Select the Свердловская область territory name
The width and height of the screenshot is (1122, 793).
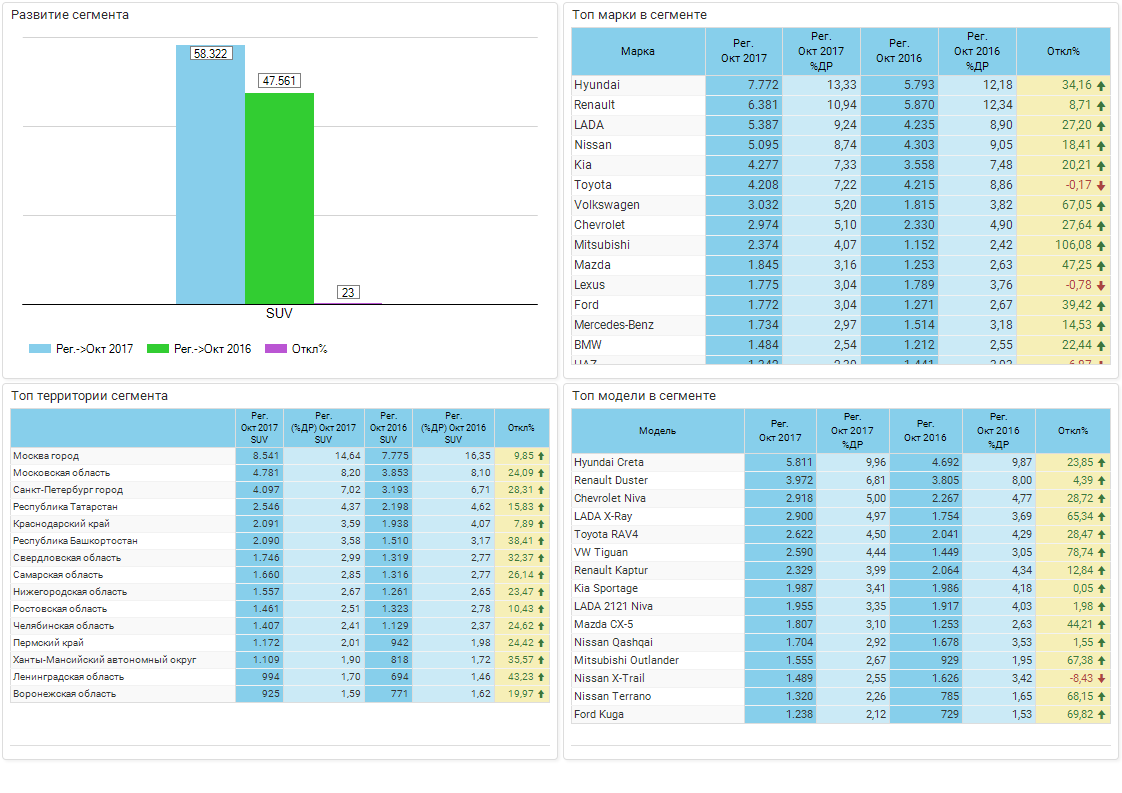click(67, 558)
